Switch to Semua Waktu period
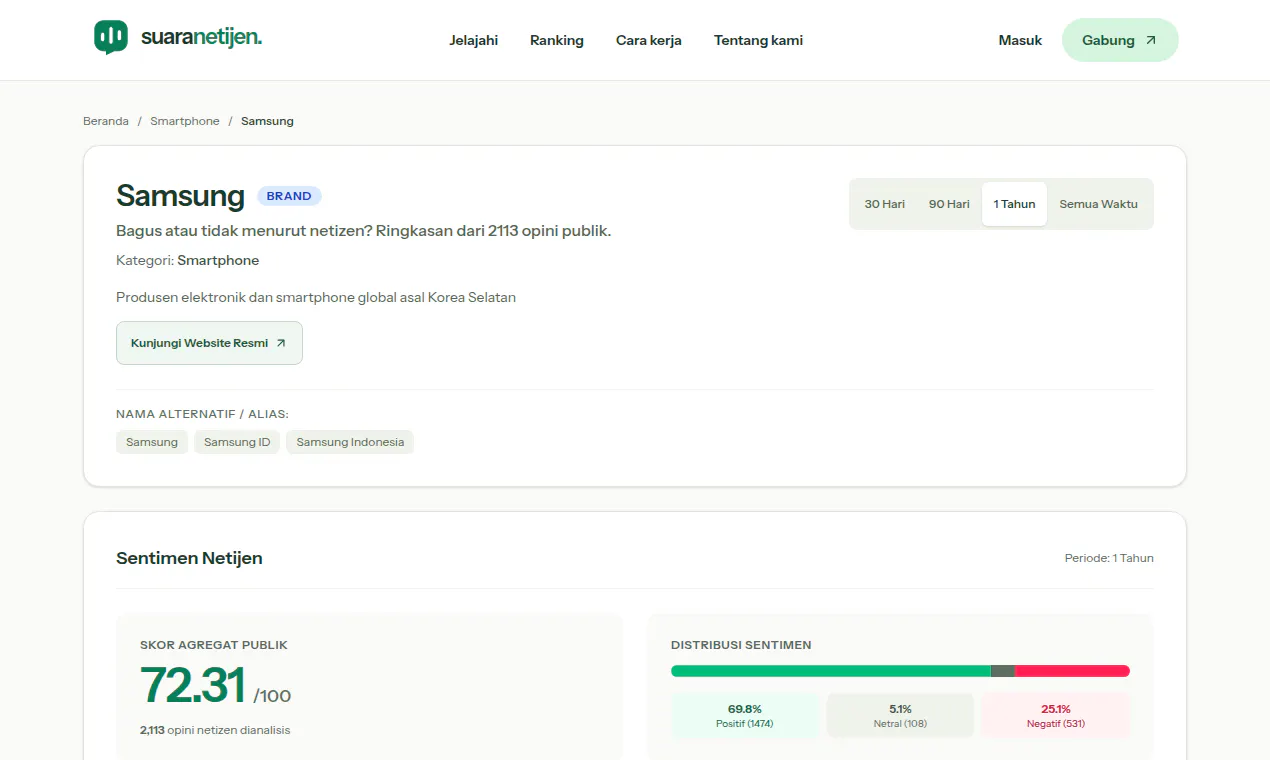The height and width of the screenshot is (760, 1270). [1099, 204]
